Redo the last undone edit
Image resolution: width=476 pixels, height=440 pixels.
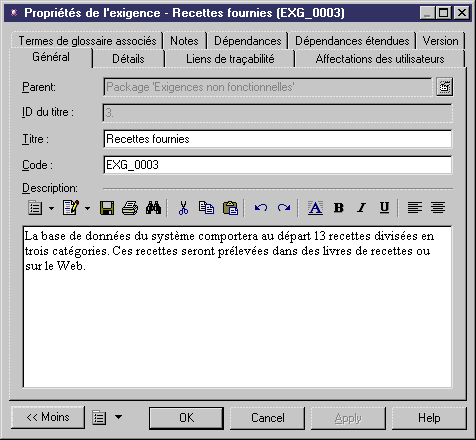[284, 208]
